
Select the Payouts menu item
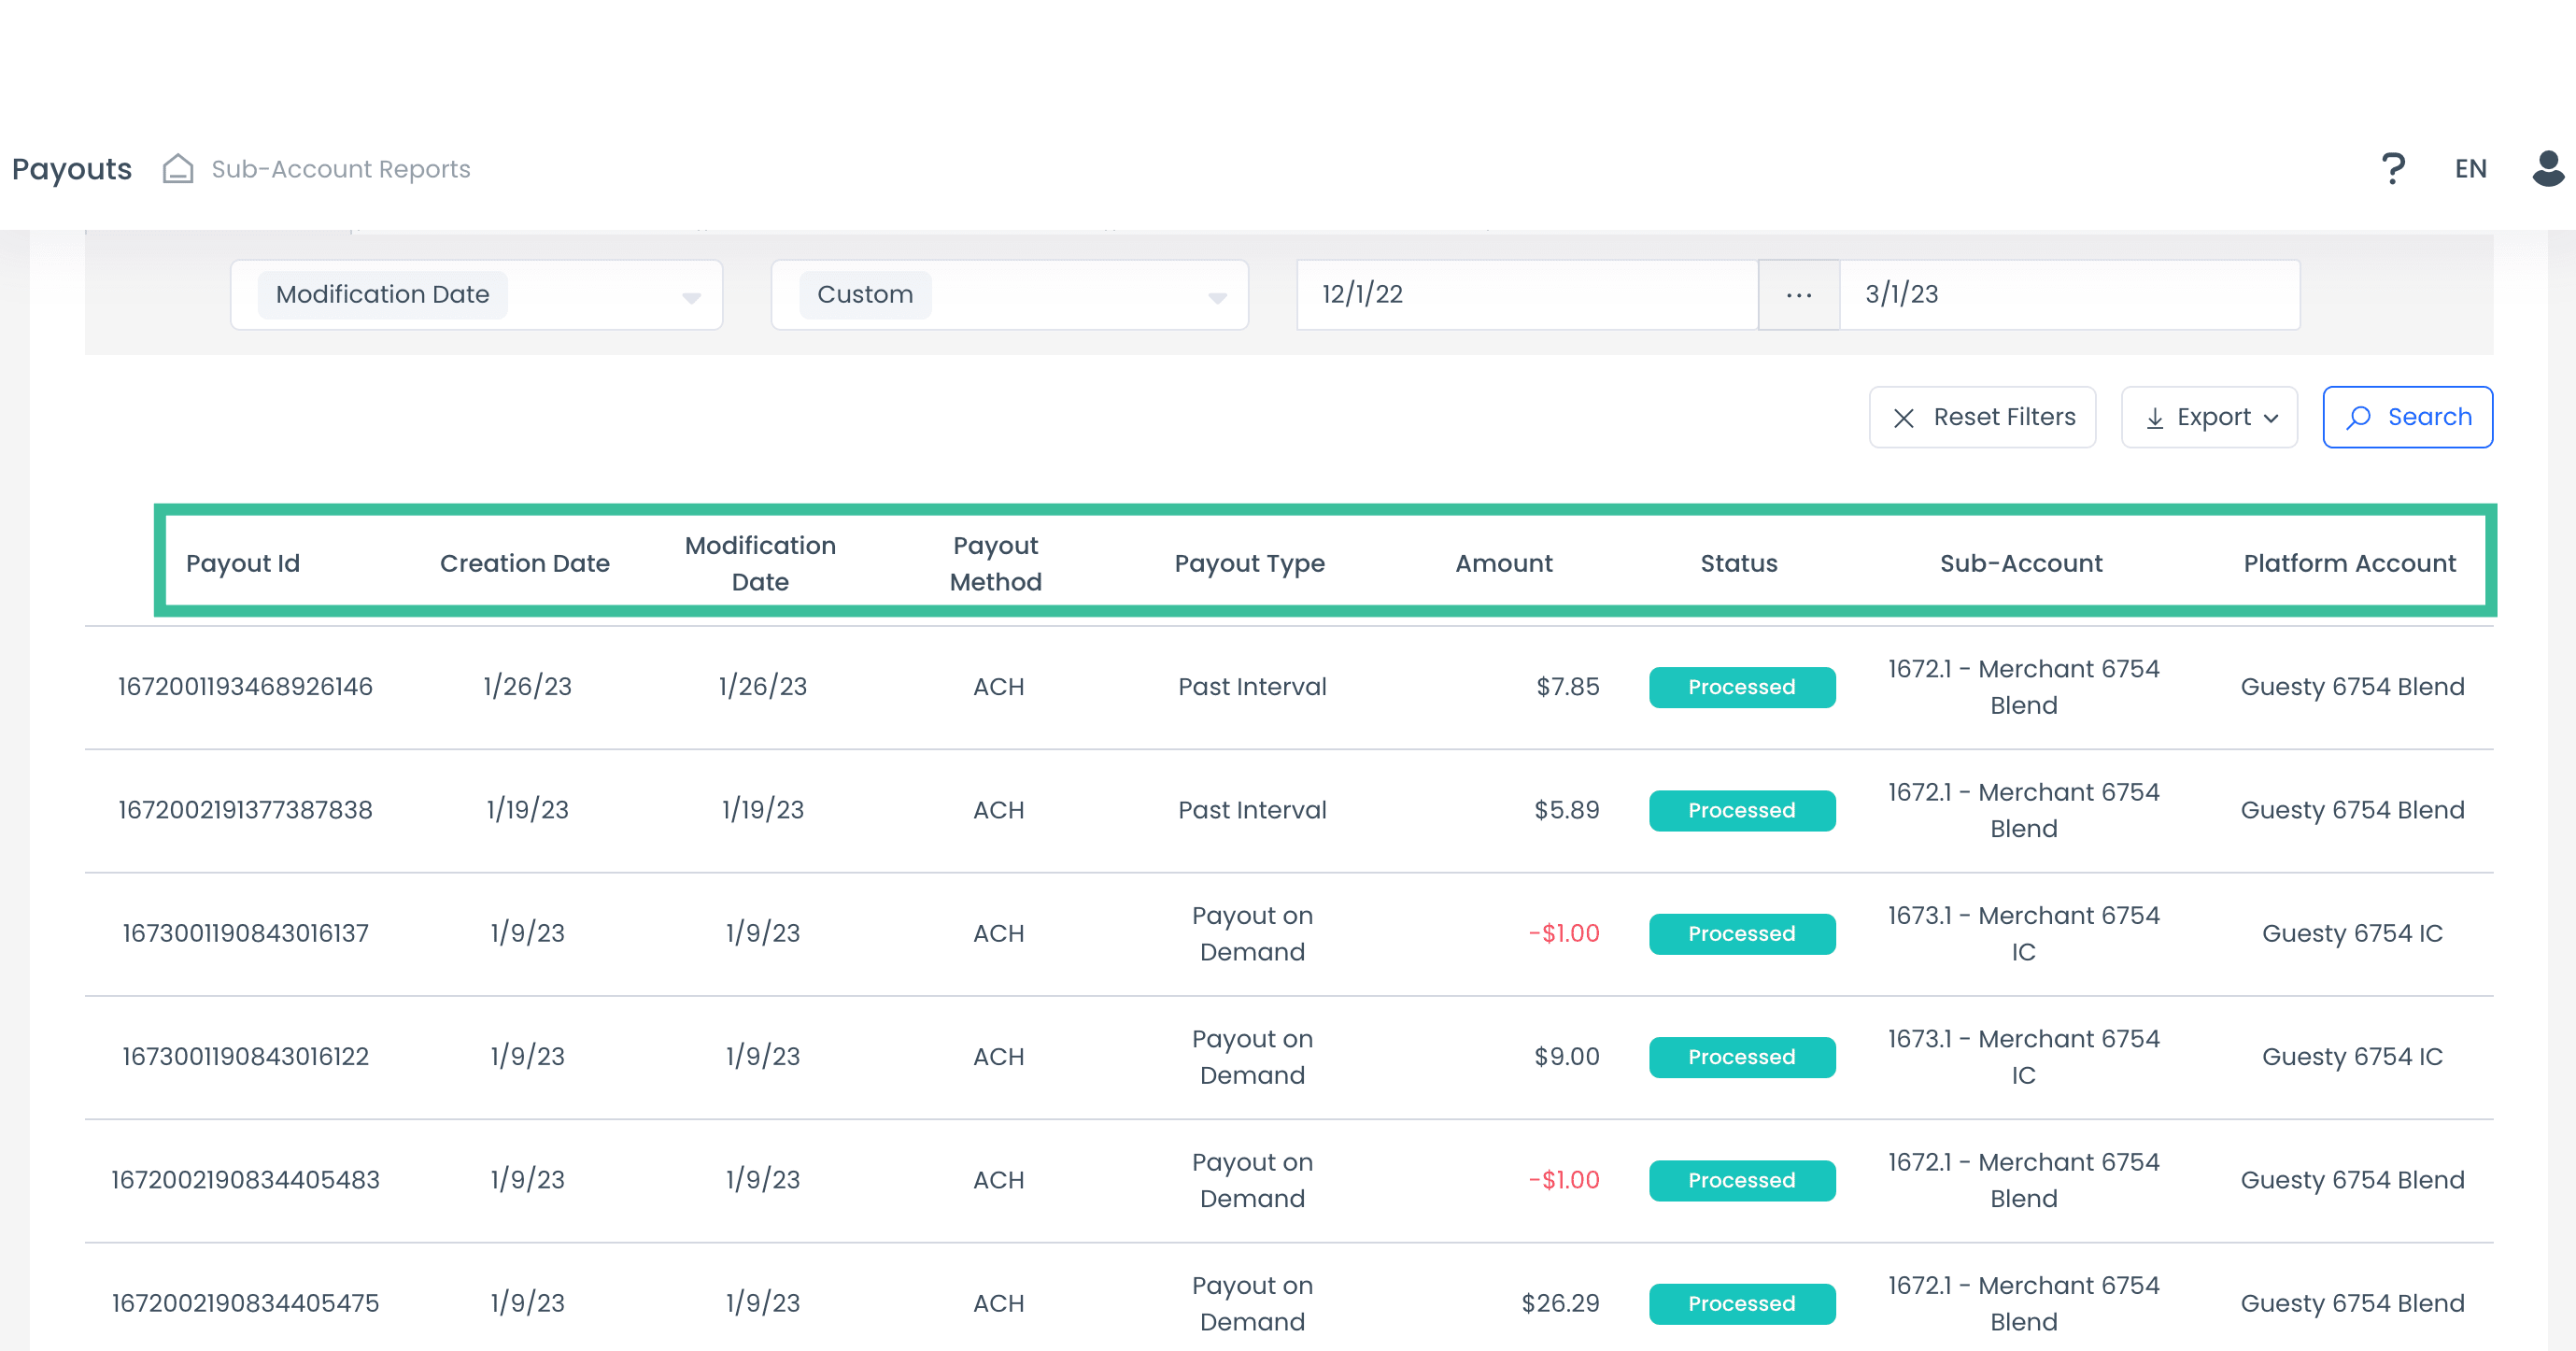pyautogui.click(x=71, y=168)
